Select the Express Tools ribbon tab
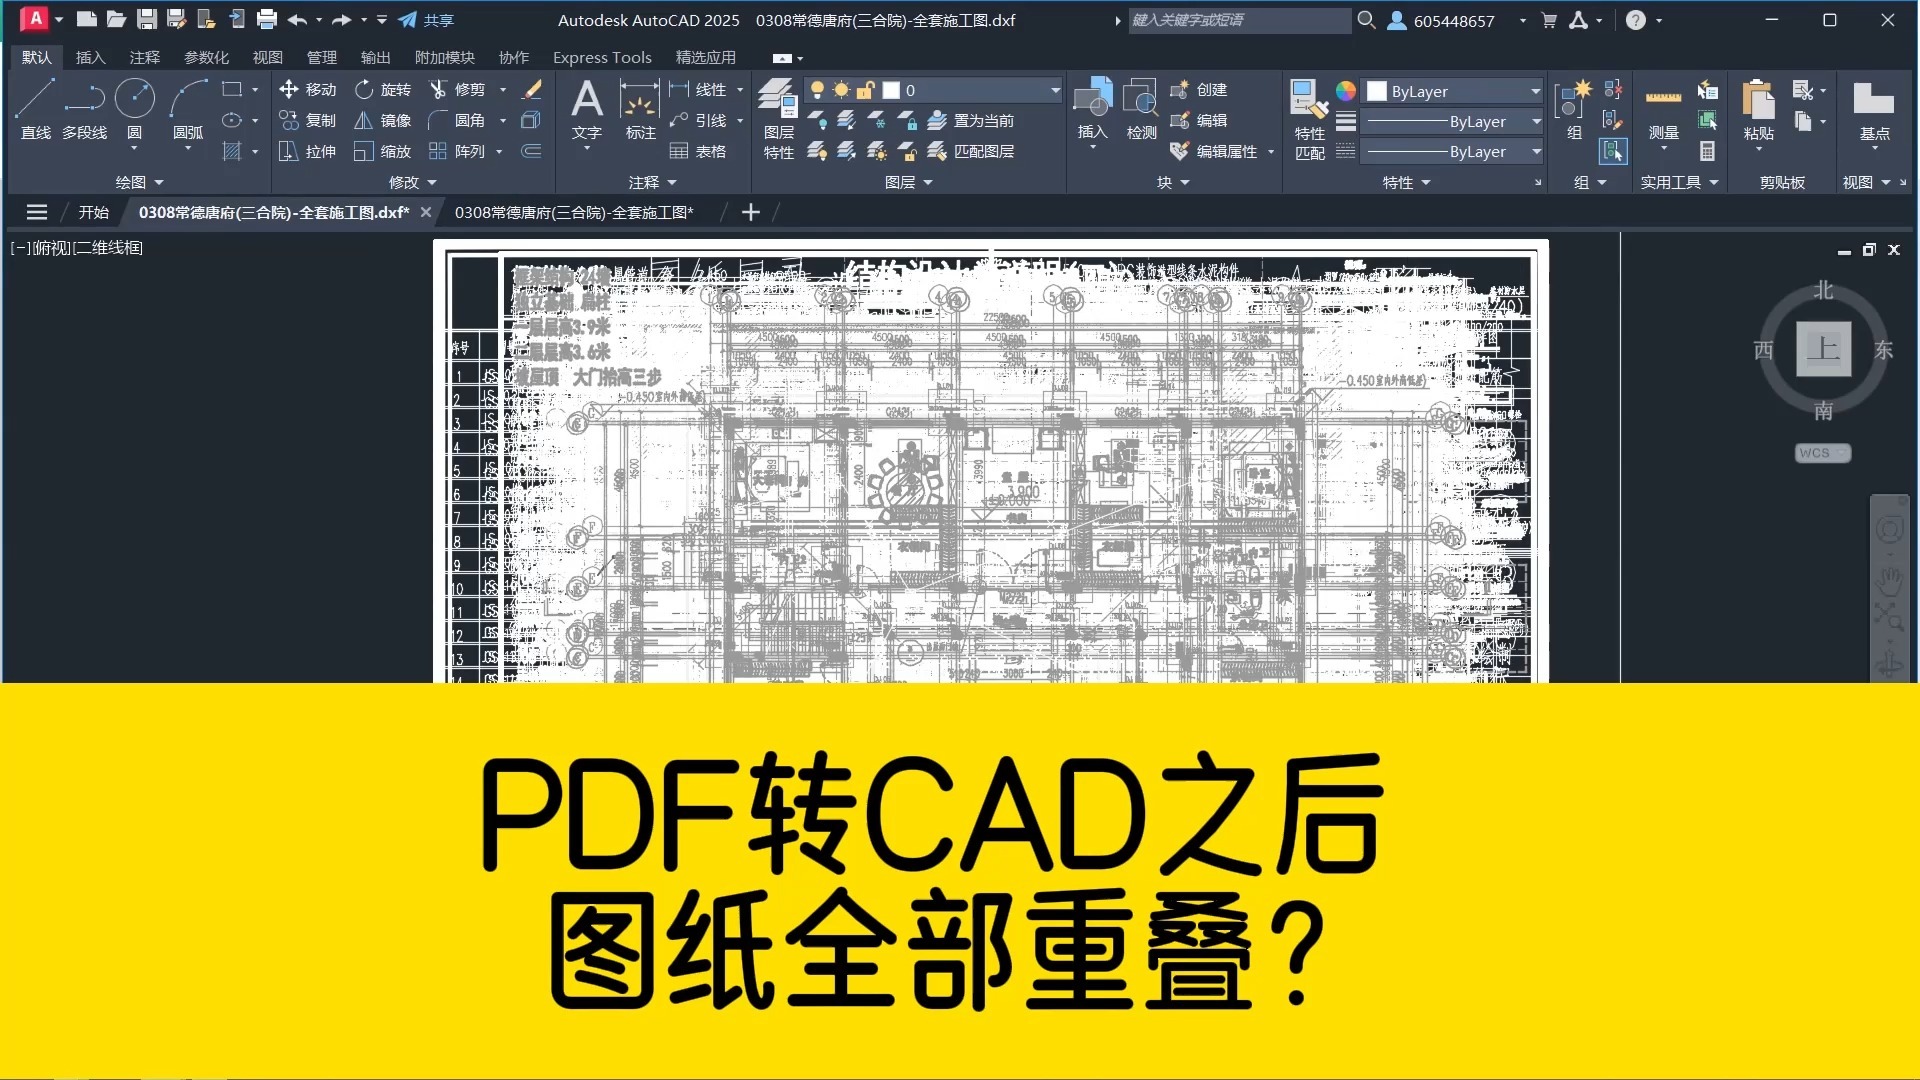1920x1080 pixels. click(x=599, y=58)
